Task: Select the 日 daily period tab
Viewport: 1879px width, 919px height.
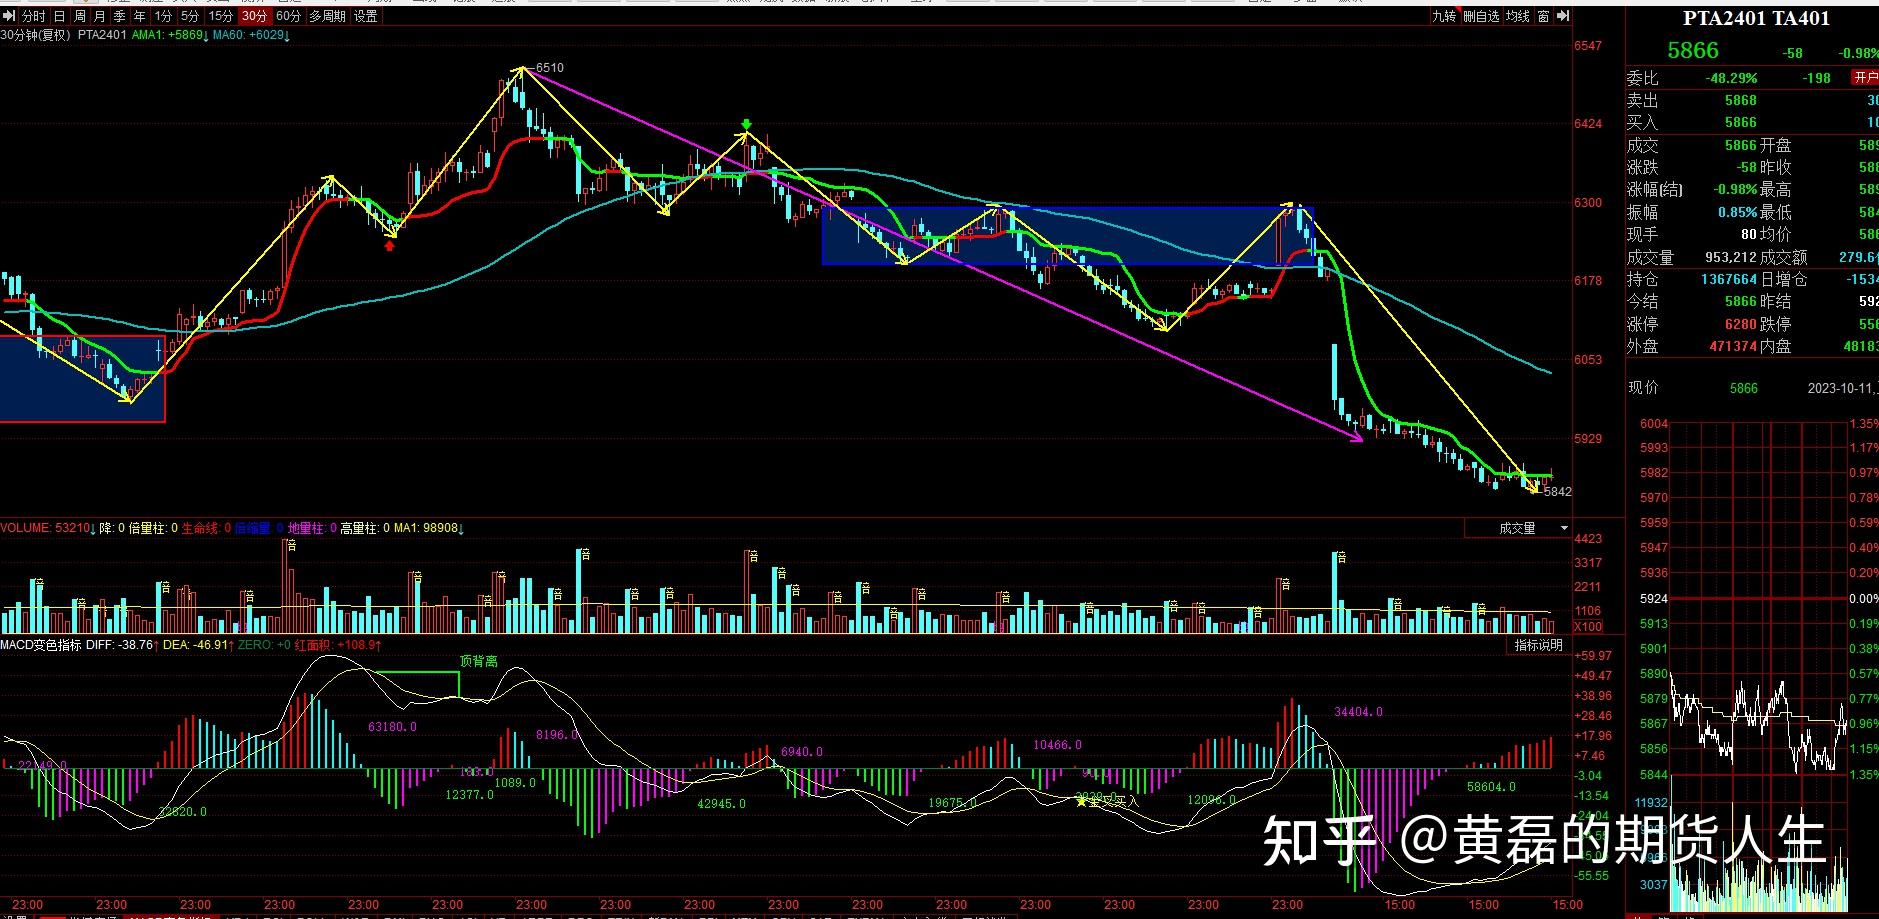Action: pyautogui.click(x=59, y=16)
